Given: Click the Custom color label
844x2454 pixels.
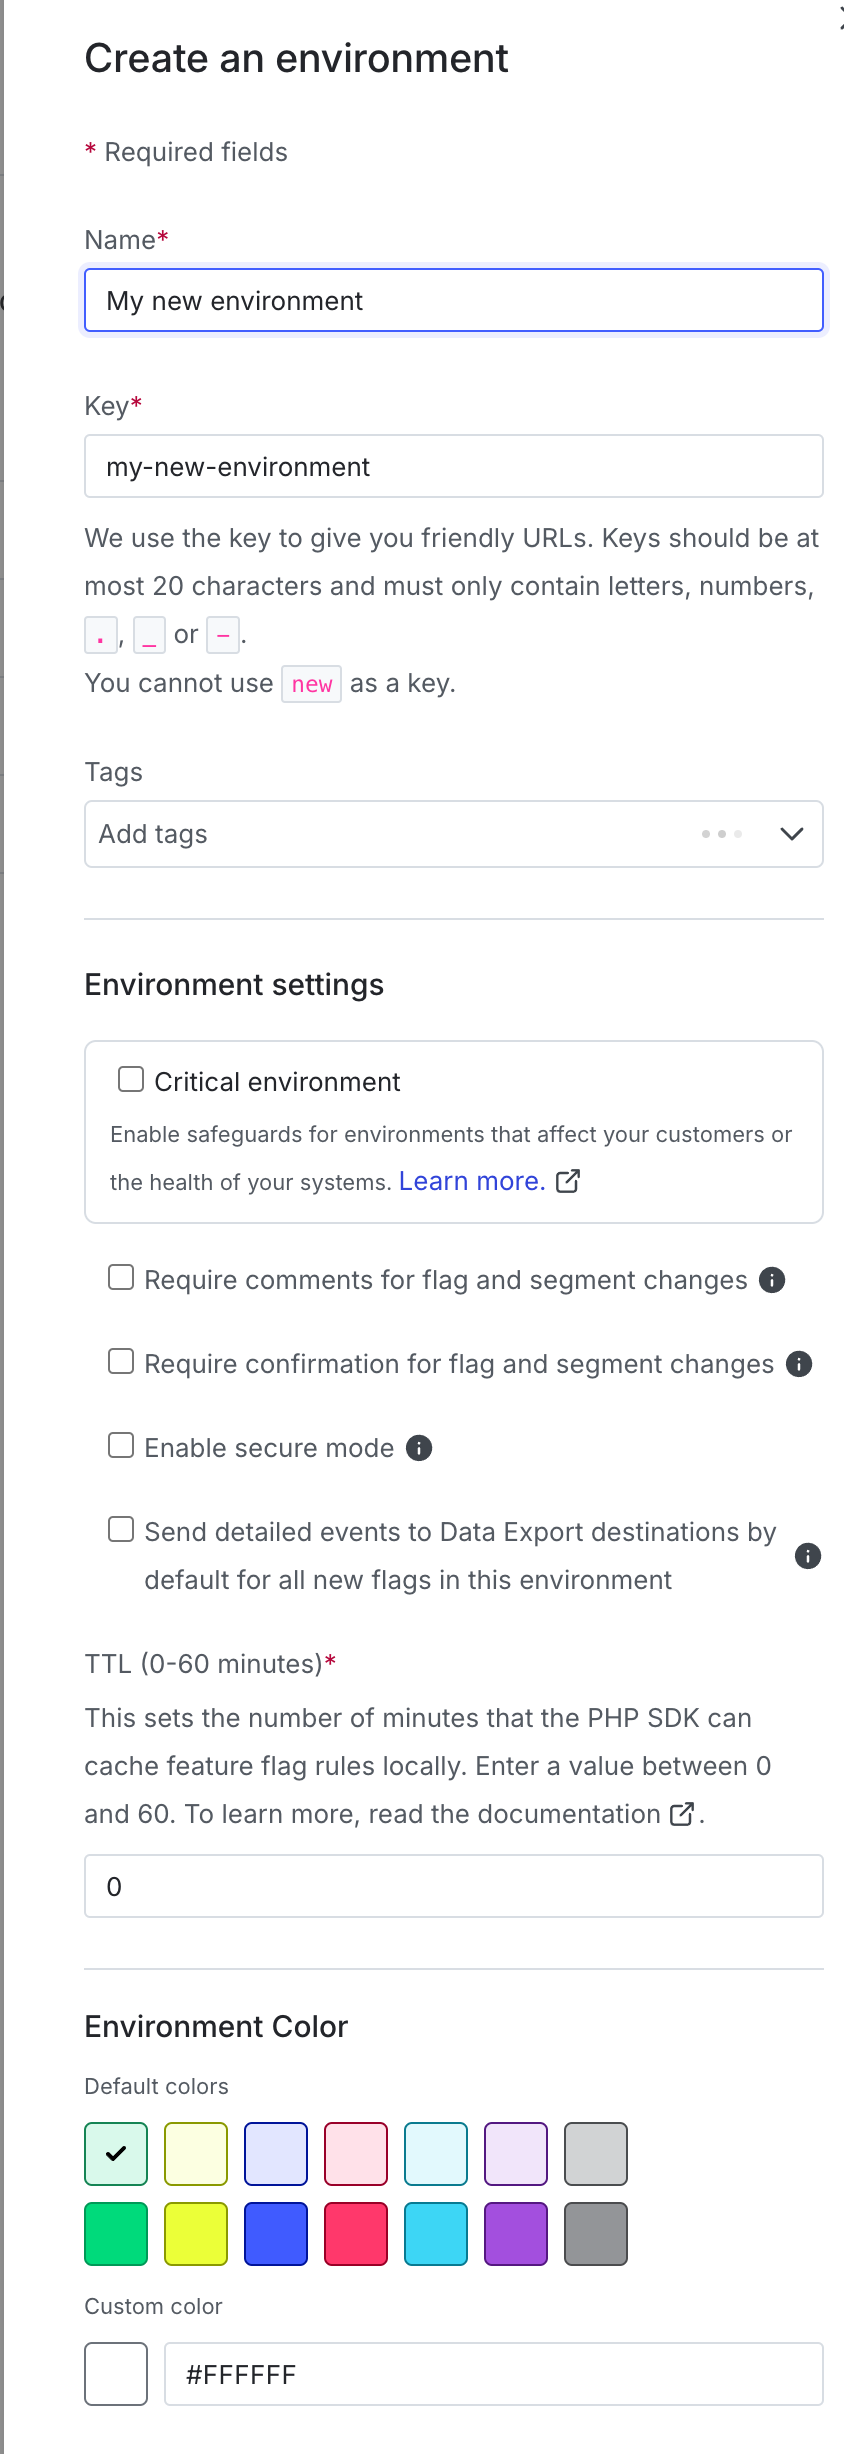Looking at the screenshot, I should [x=153, y=2306].
